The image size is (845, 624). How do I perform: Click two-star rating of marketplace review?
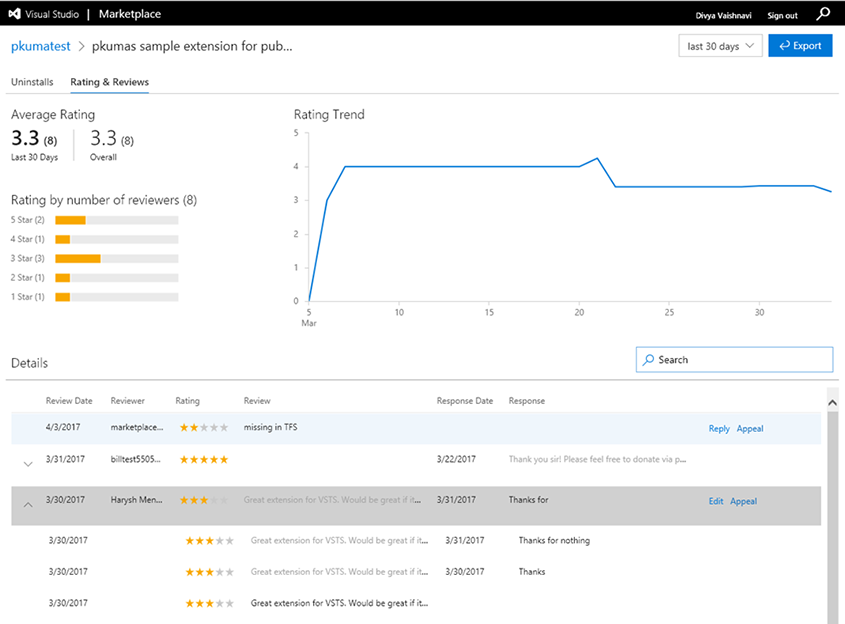204,427
